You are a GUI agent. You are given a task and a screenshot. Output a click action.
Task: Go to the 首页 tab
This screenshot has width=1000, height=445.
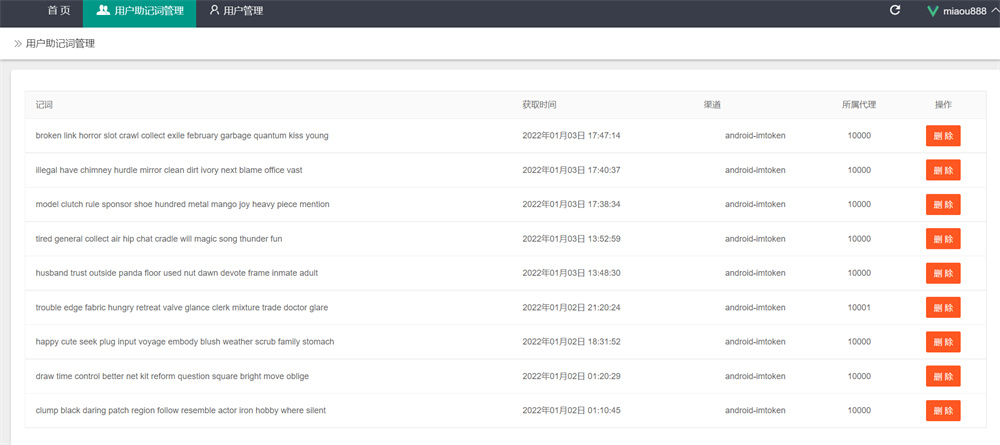pos(59,11)
